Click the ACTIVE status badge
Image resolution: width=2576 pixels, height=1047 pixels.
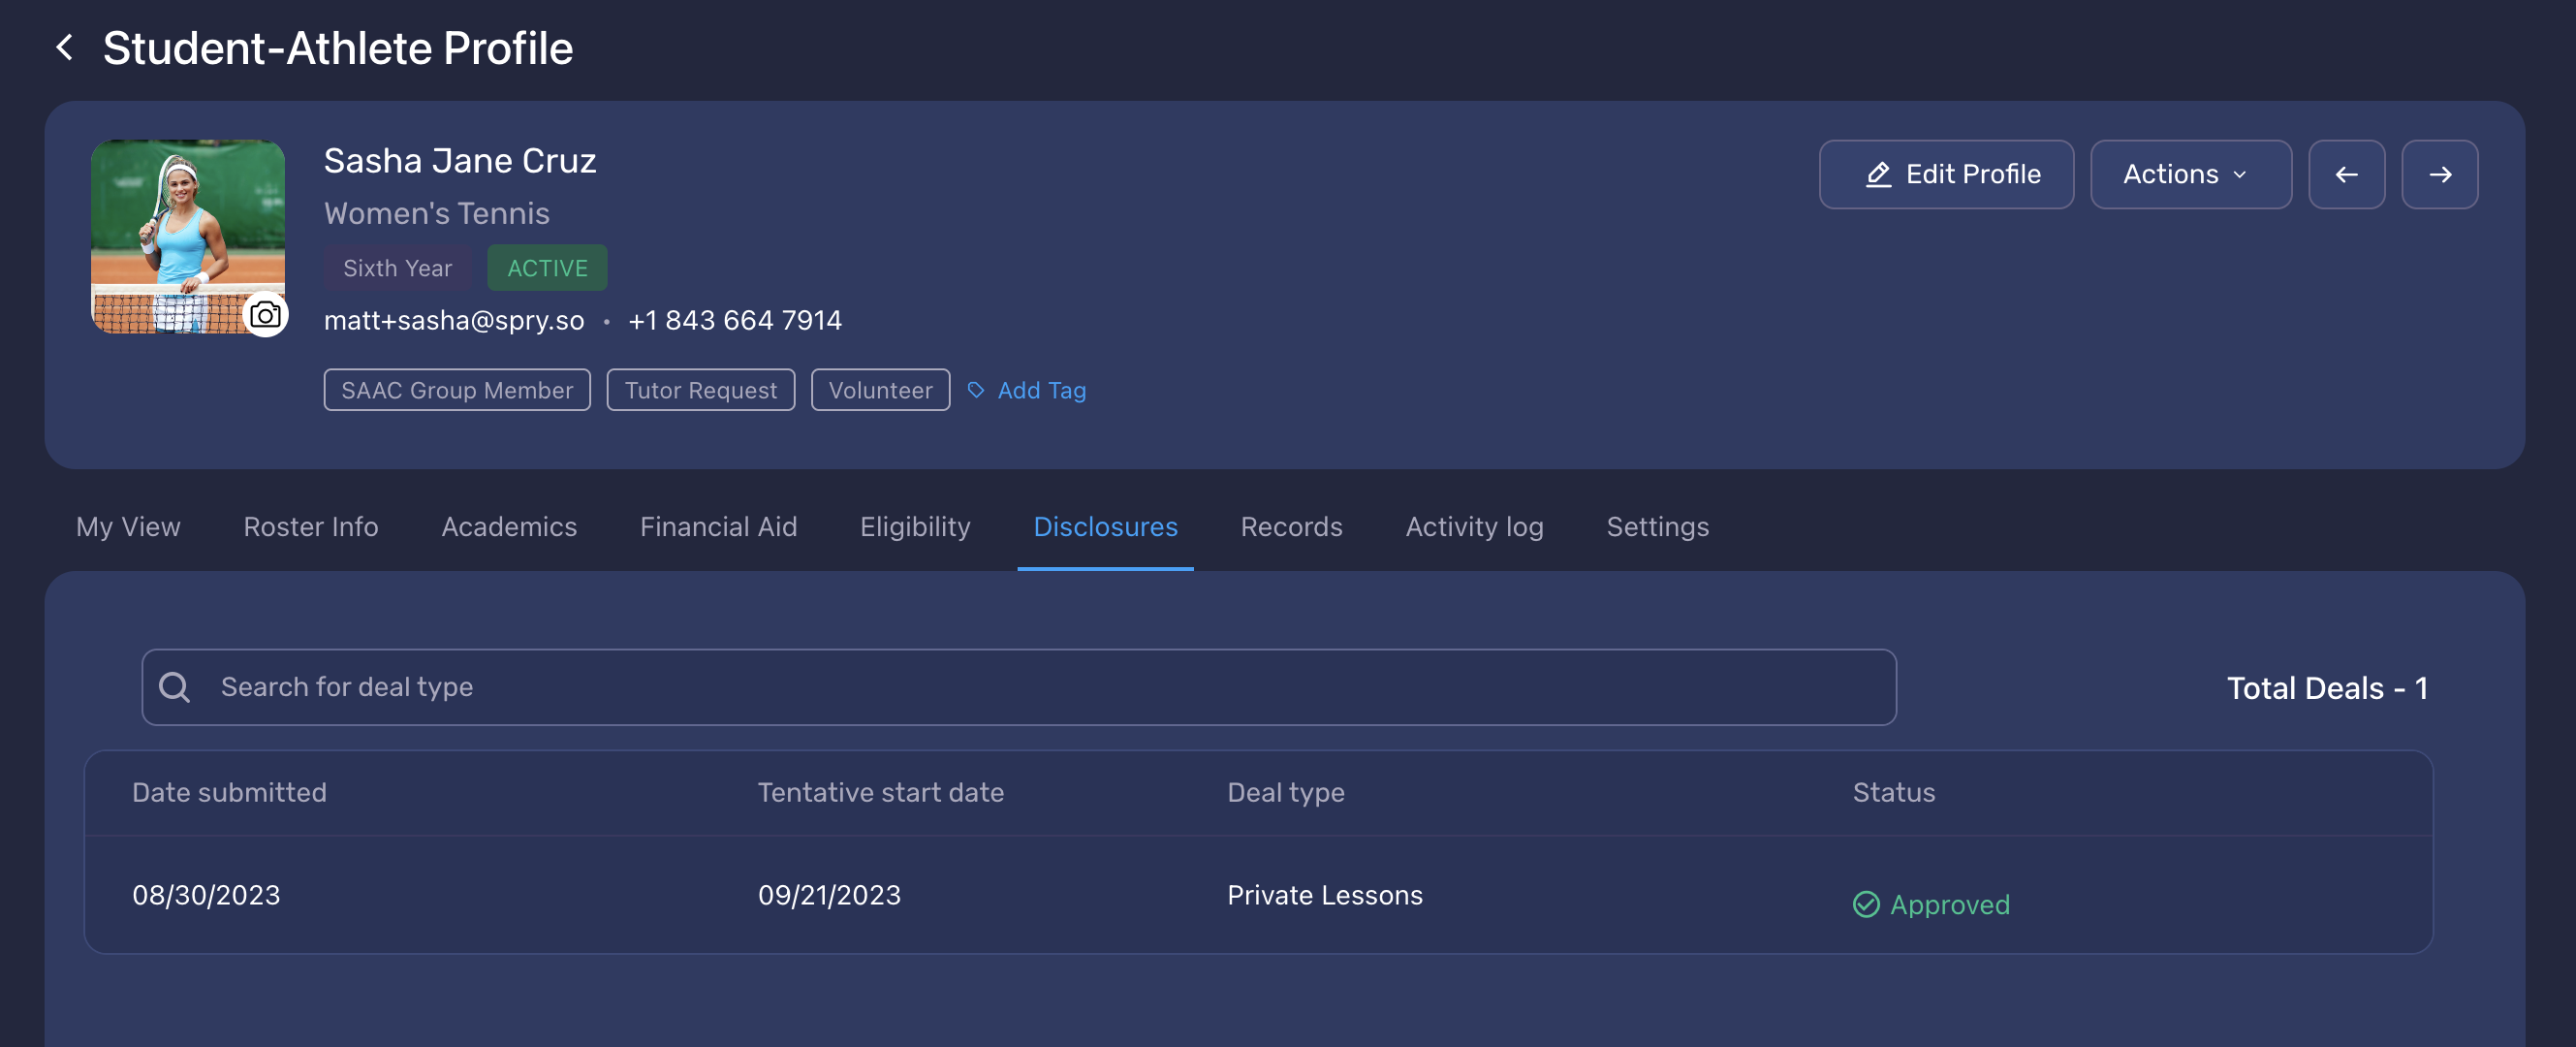(x=547, y=268)
